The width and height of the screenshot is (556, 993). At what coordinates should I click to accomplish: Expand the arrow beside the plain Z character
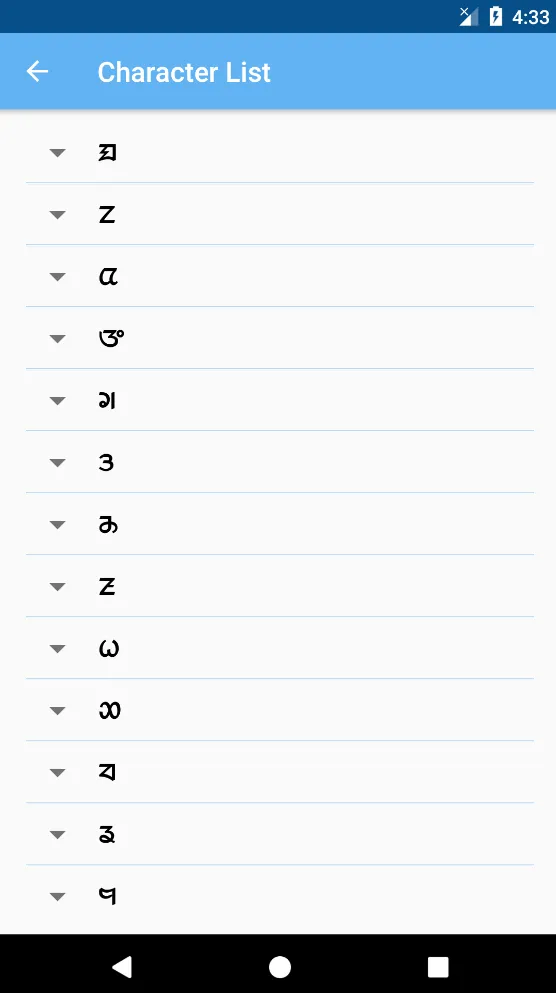58,215
